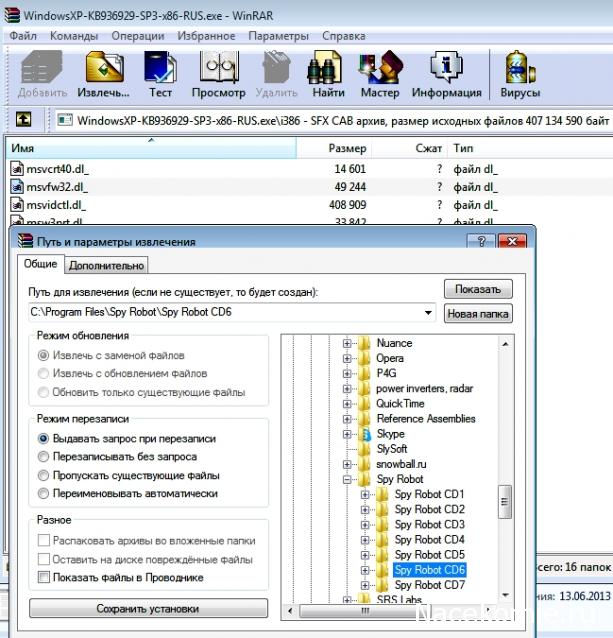Toggle Распаковать архивы во вложенные папки

(x=44, y=541)
